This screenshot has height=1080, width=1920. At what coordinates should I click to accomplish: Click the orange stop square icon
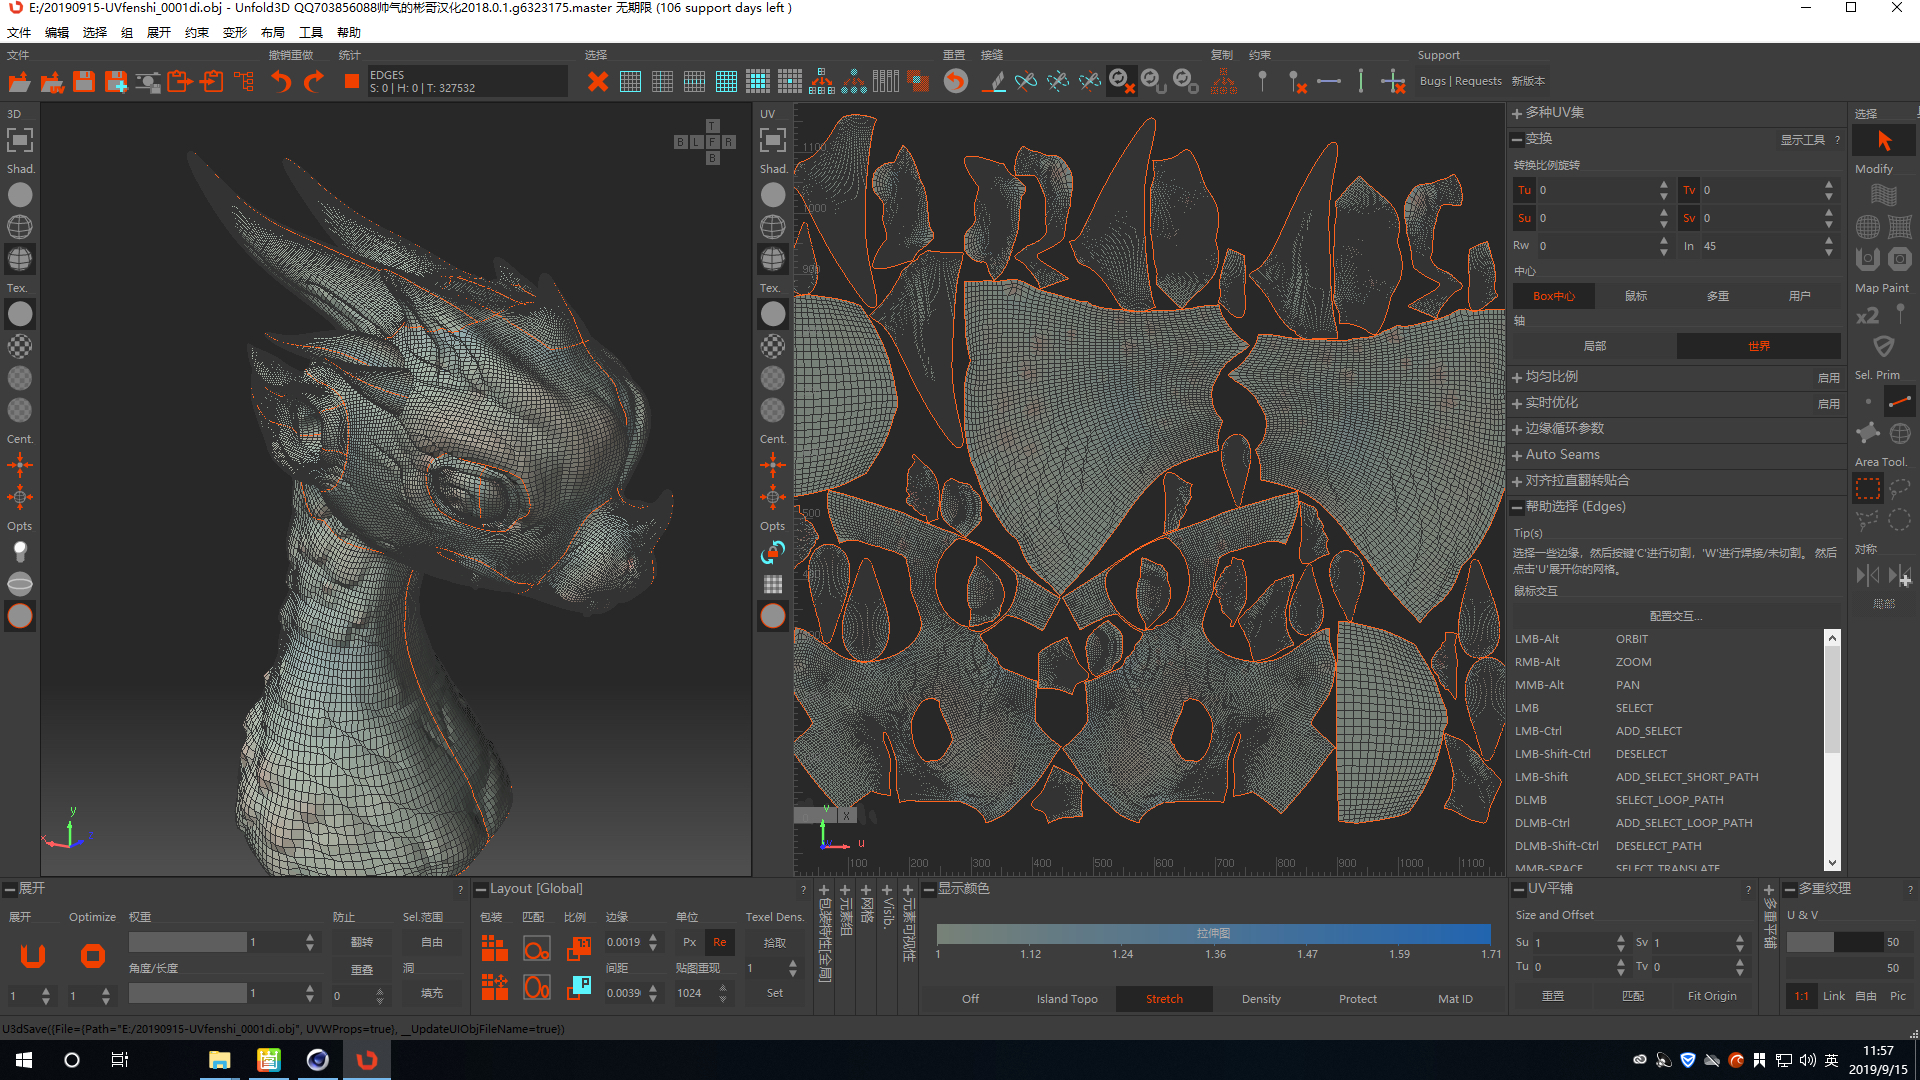352,82
